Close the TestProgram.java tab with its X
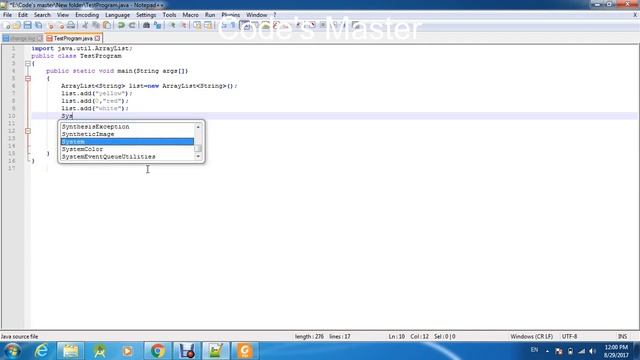 98,38
